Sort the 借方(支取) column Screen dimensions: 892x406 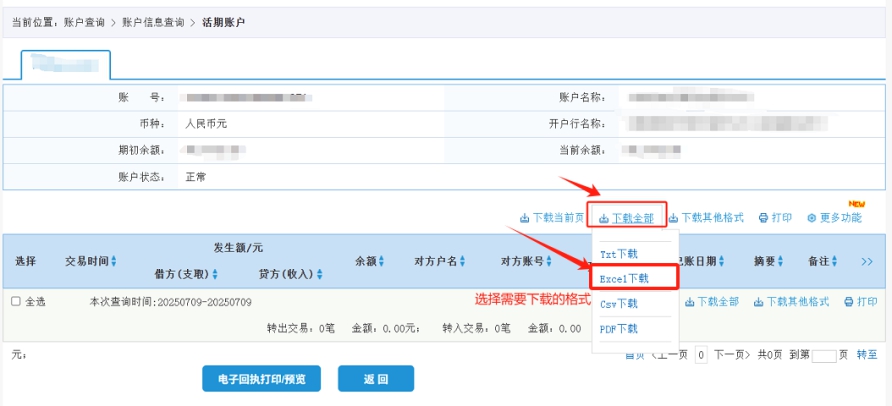point(215,274)
